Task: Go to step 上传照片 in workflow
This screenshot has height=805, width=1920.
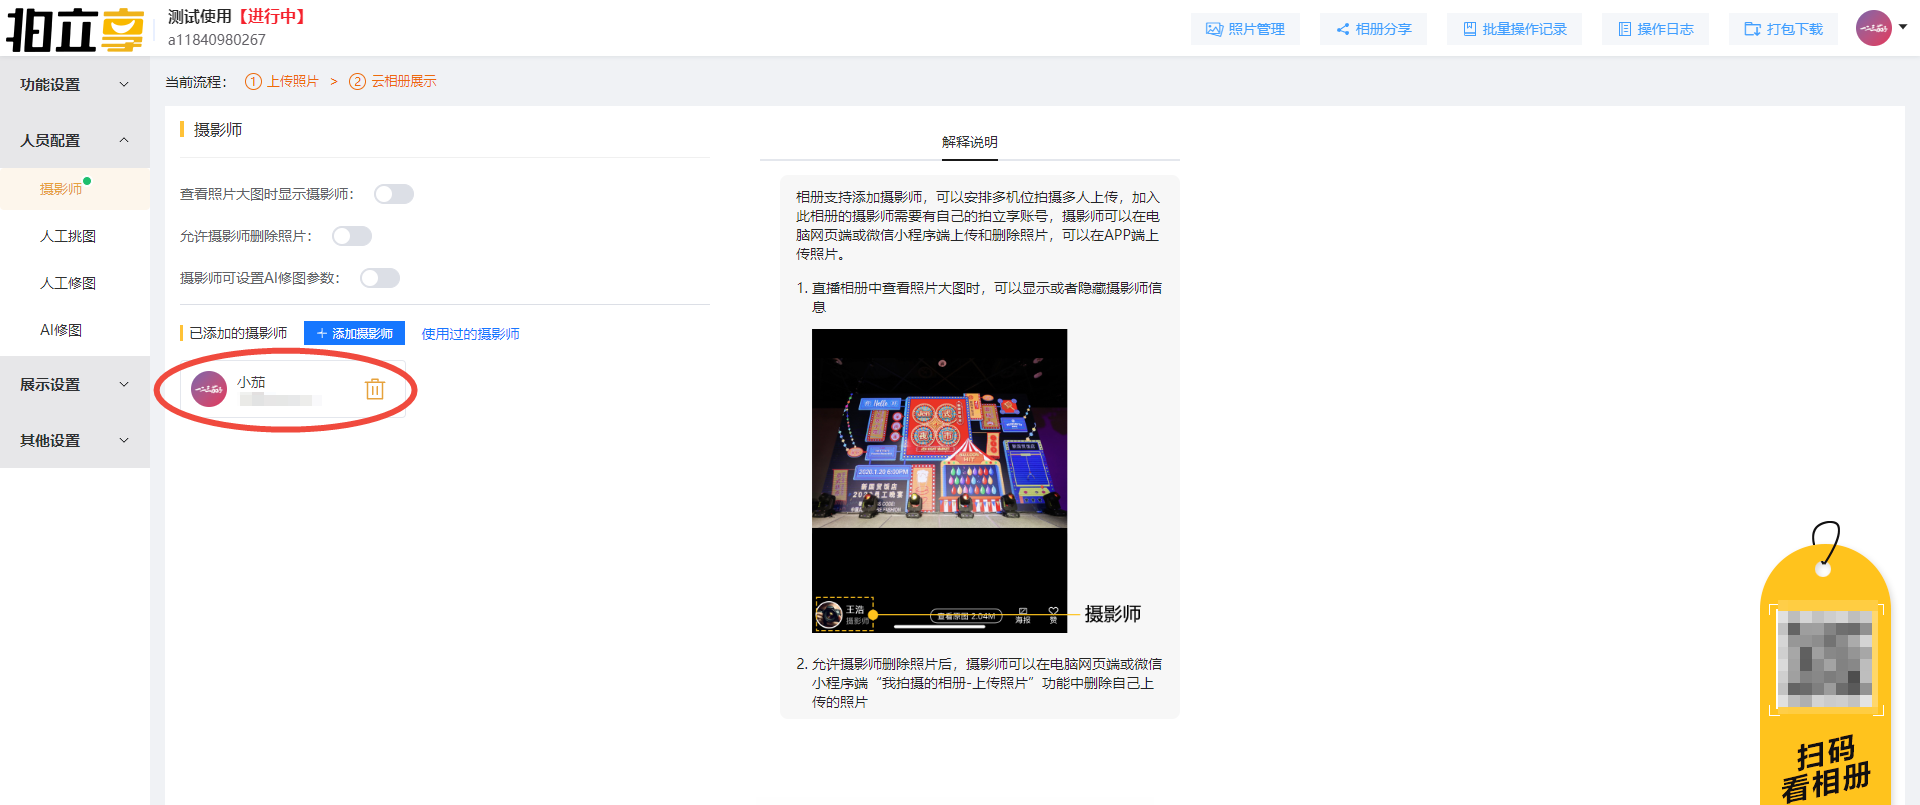Action: (x=282, y=82)
